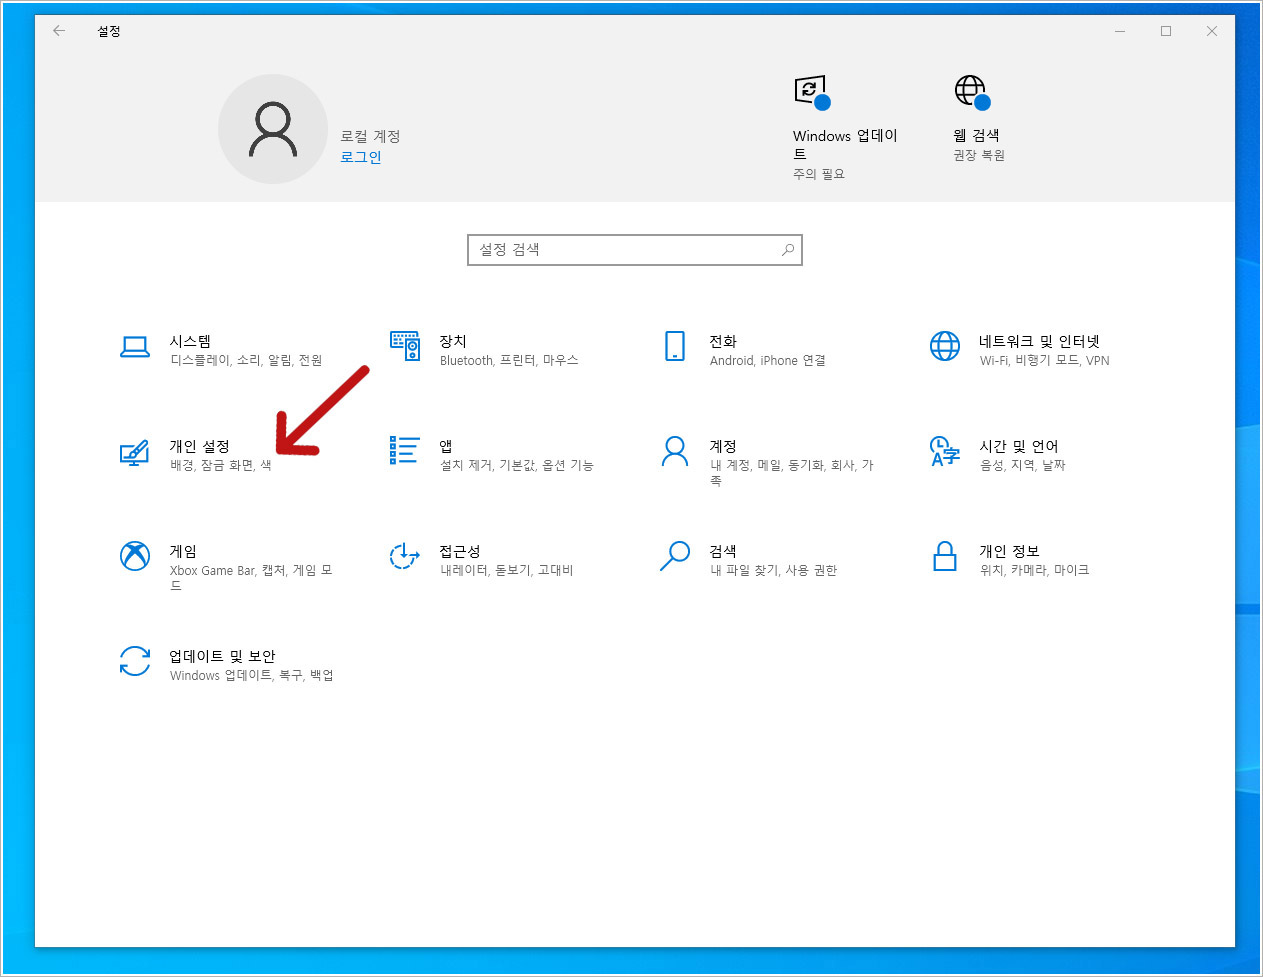Image resolution: width=1263 pixels, height=977 pixels.
Task: Open the 접근성 icon
Action: tap(405, 556)
